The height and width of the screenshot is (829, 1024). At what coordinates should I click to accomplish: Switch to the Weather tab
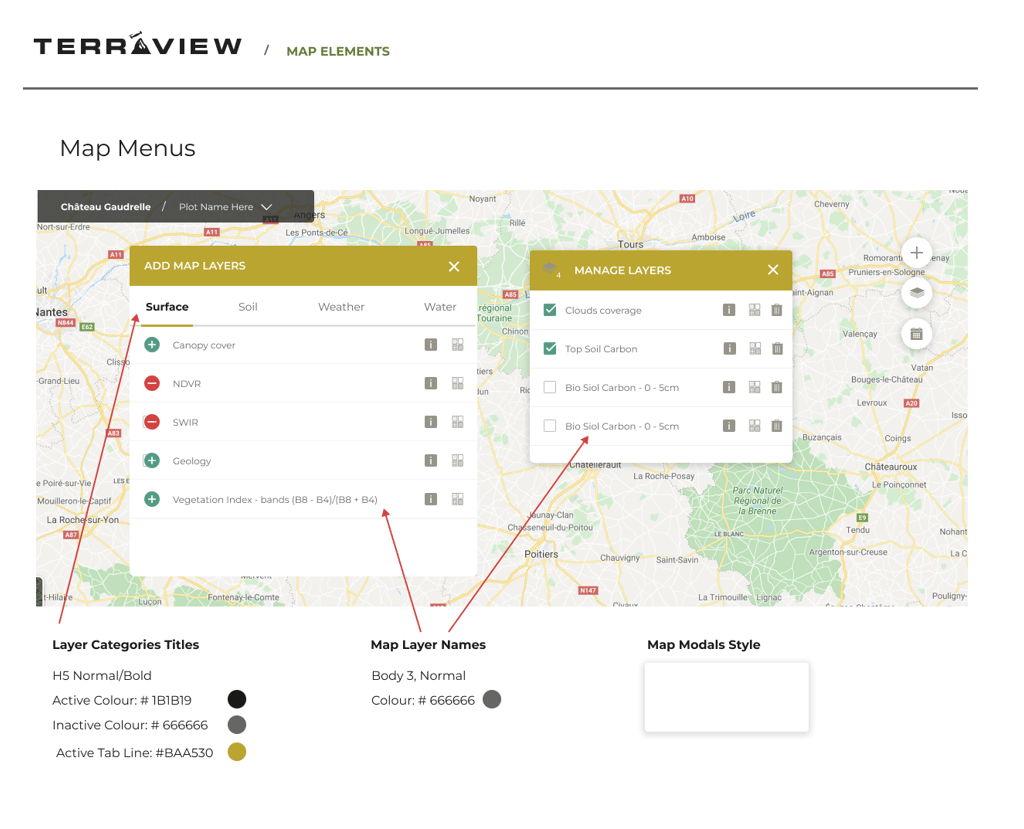point(341,306)
